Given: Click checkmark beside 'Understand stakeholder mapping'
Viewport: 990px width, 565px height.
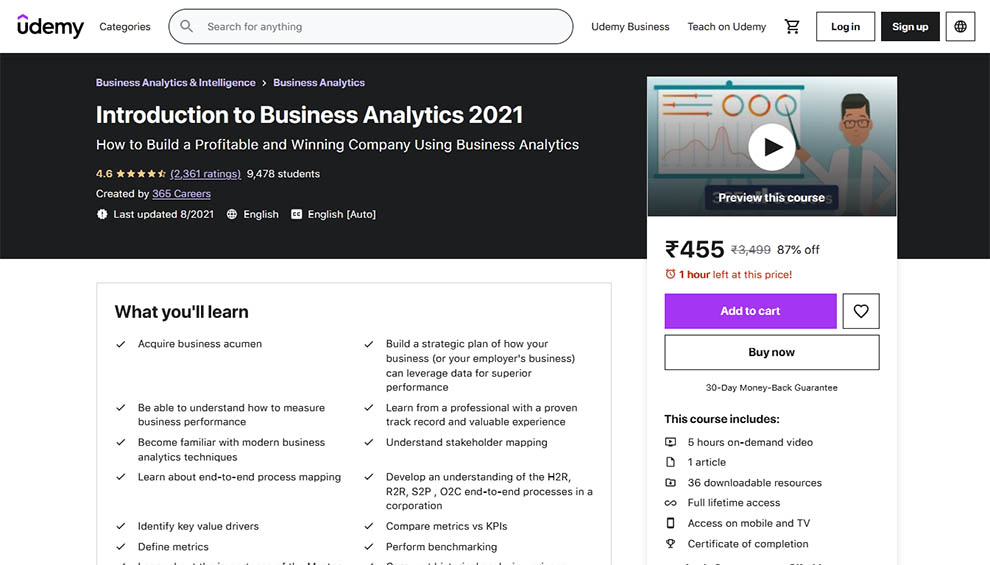Looking at the screenshot, I should point(369,443).
